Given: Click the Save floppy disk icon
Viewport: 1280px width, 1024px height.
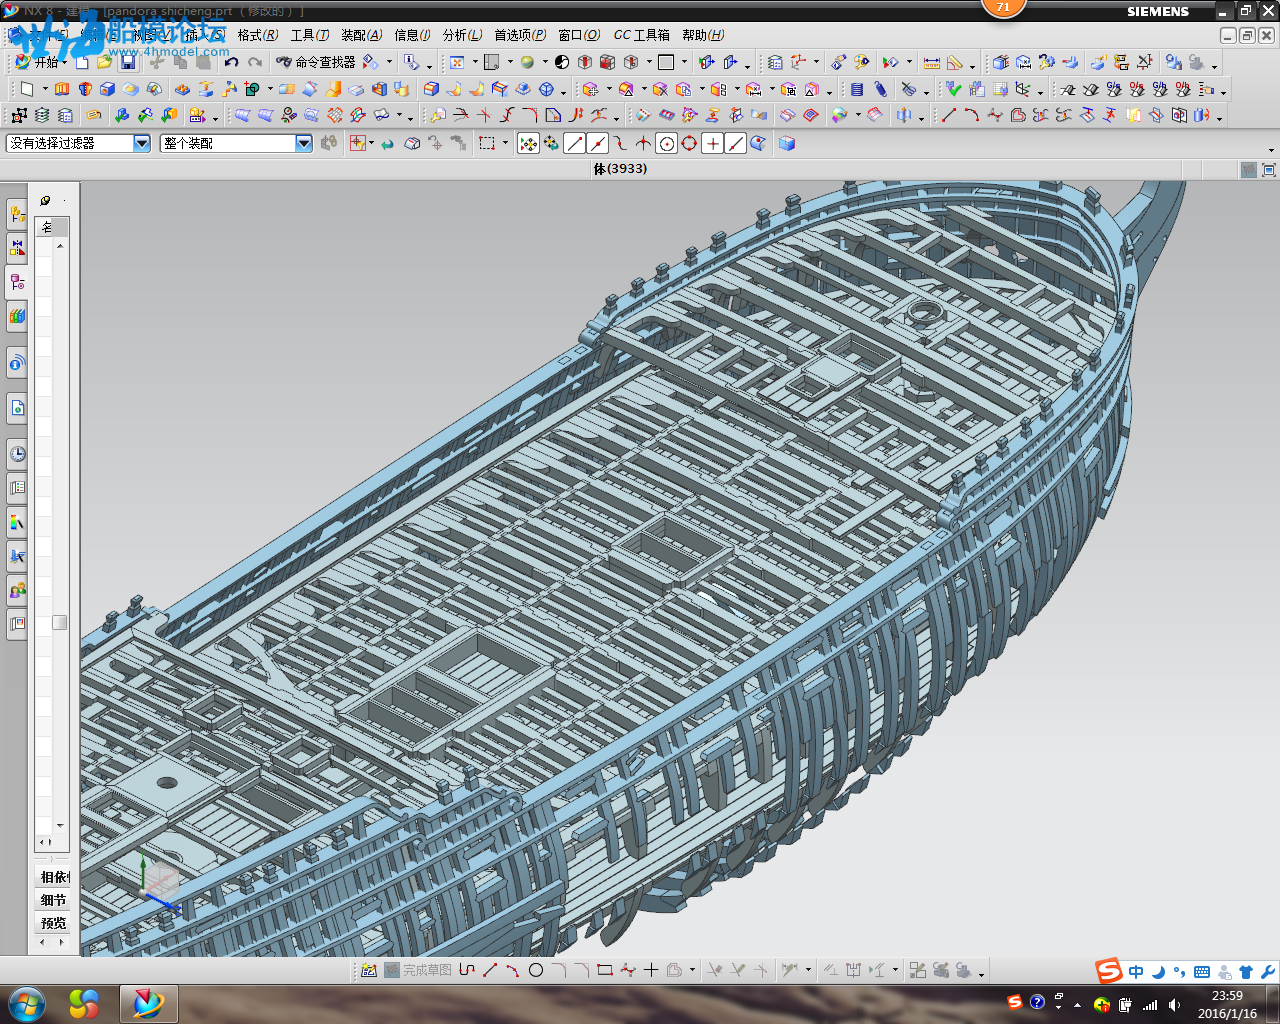Looking at the screenshot, I should point(128,62).
